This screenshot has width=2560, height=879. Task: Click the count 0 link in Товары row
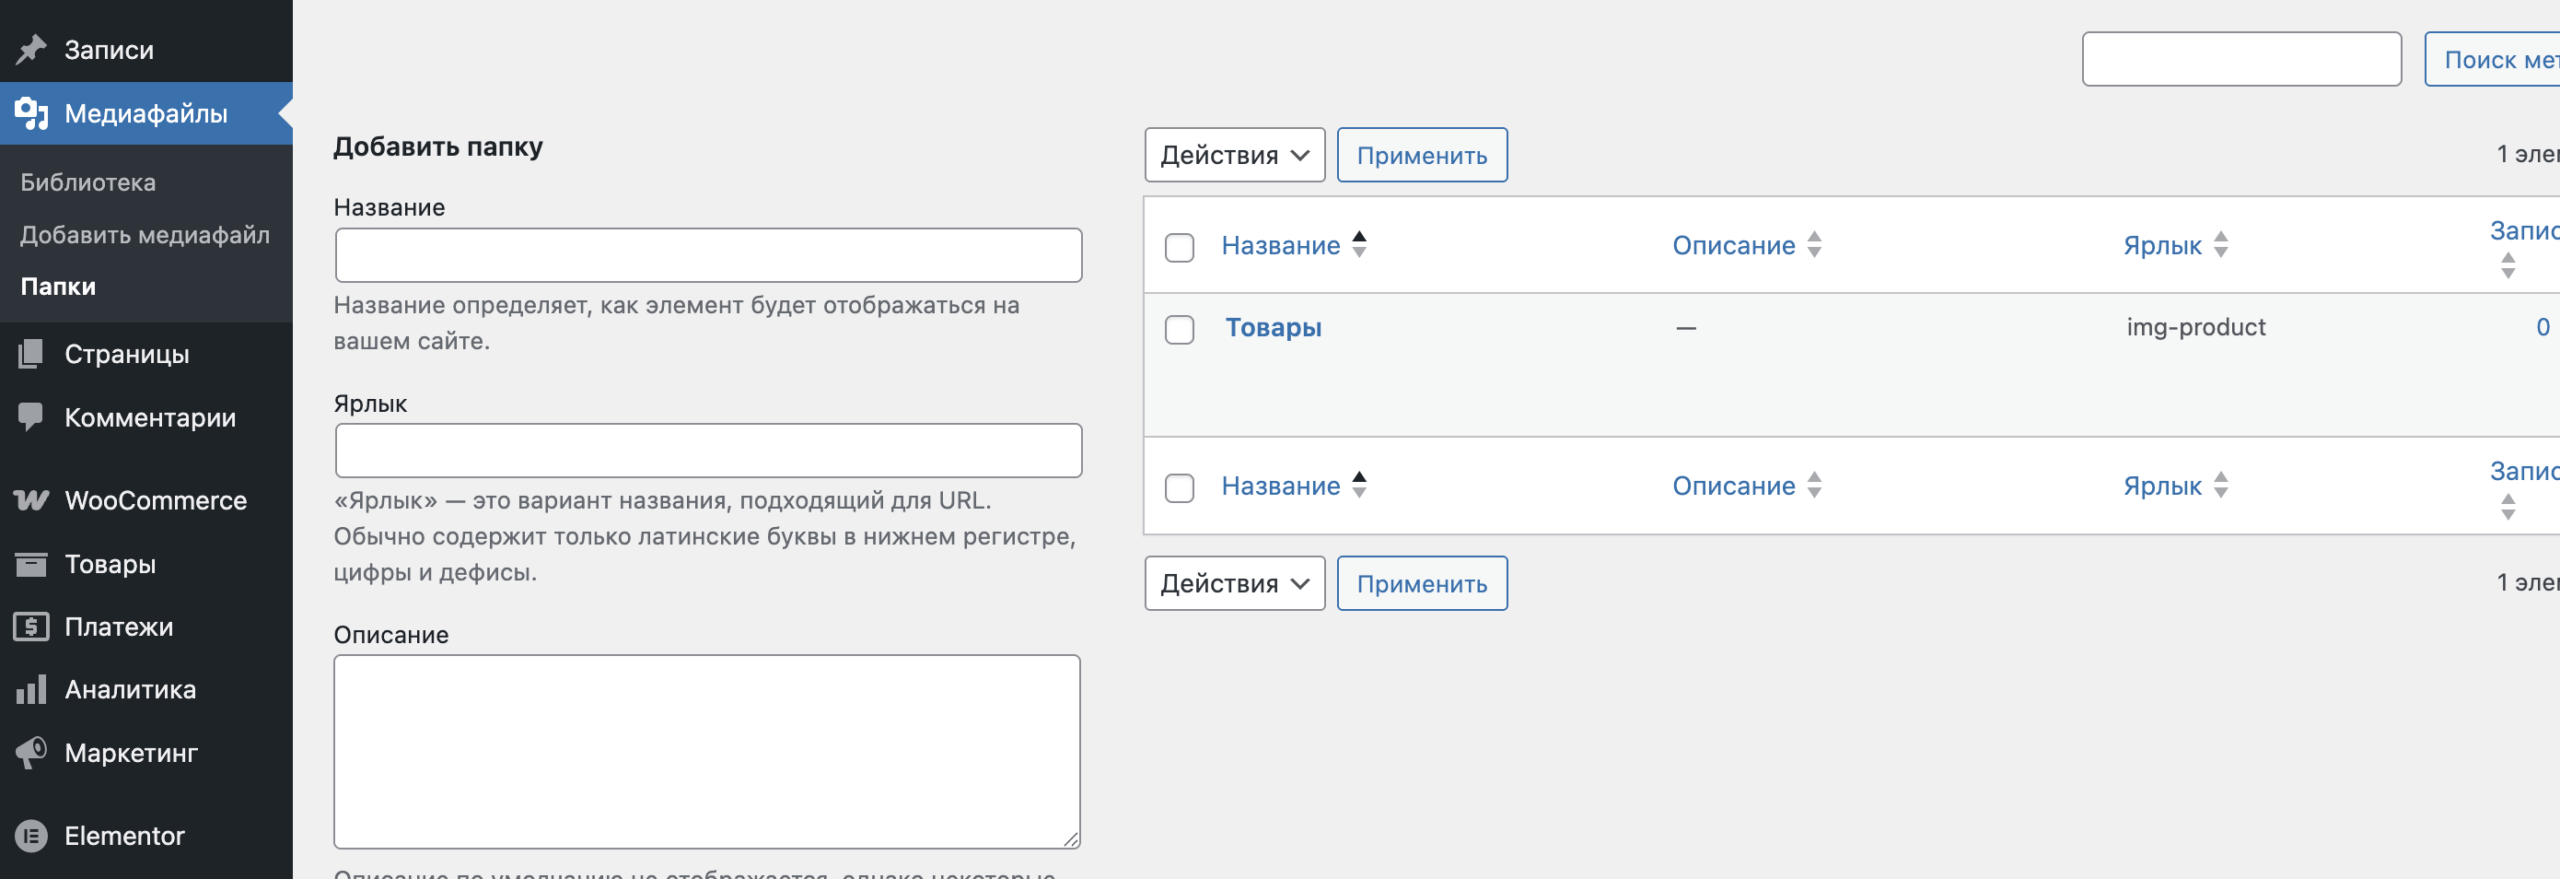click(x=2543, y=327)
